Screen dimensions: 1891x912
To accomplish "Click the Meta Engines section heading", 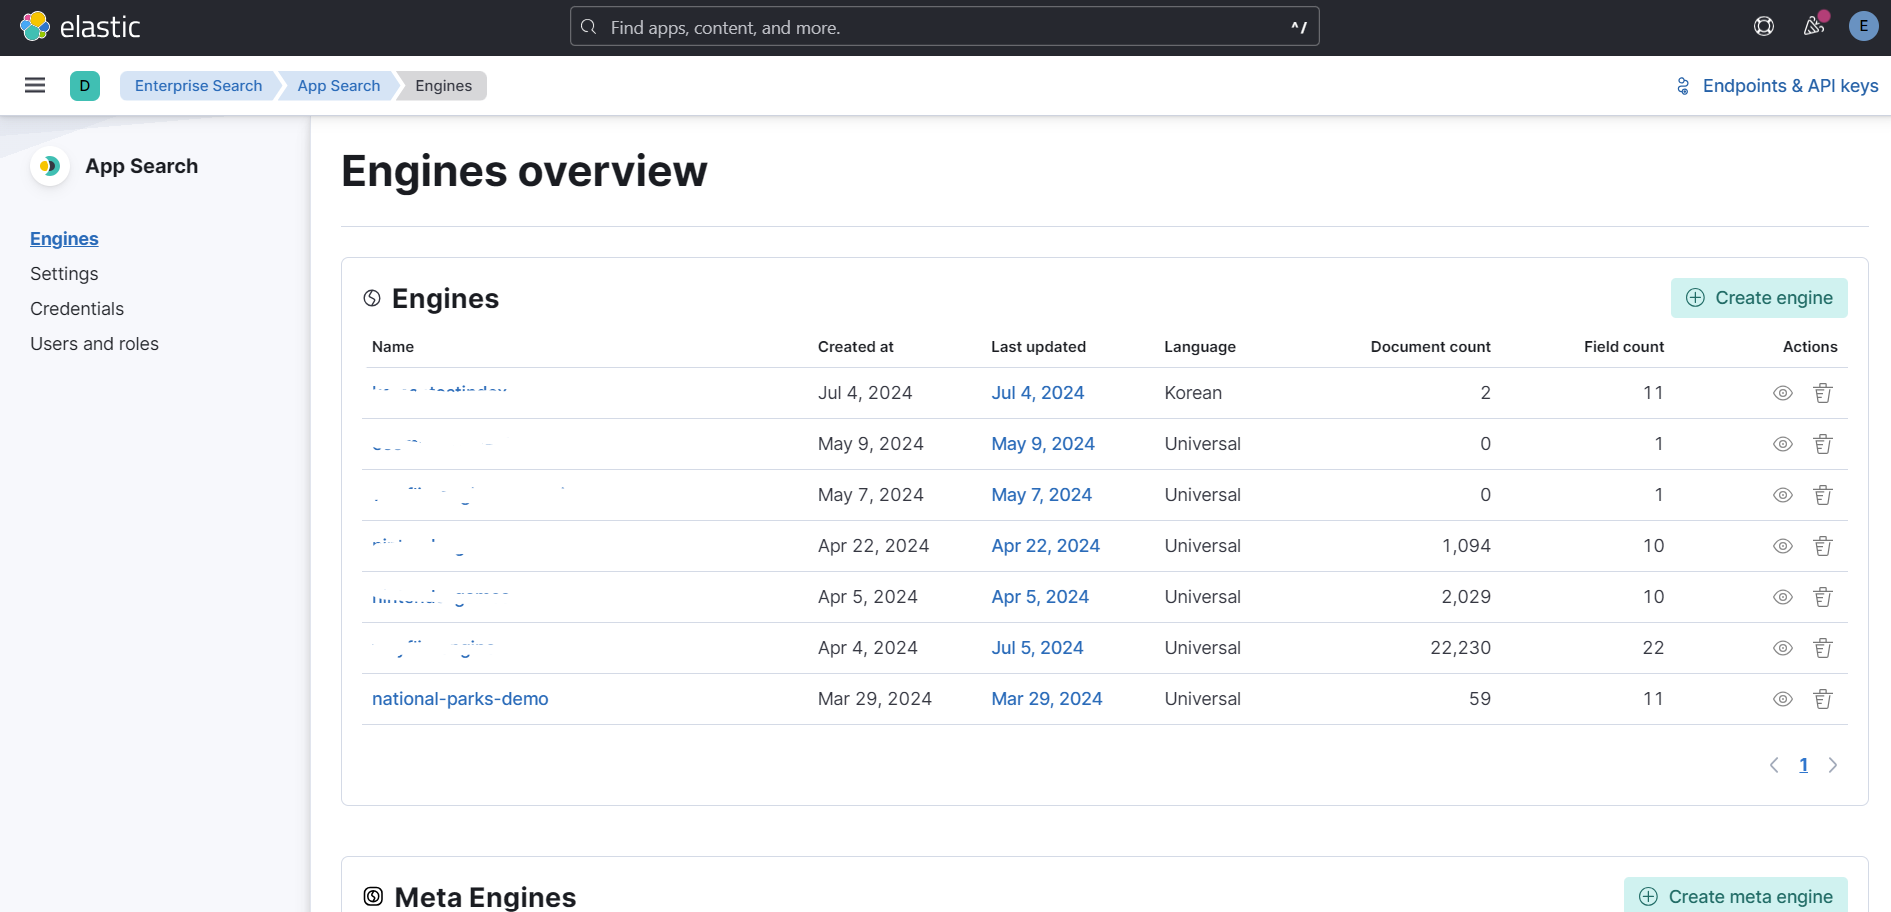I will click(x=485, y=897).
